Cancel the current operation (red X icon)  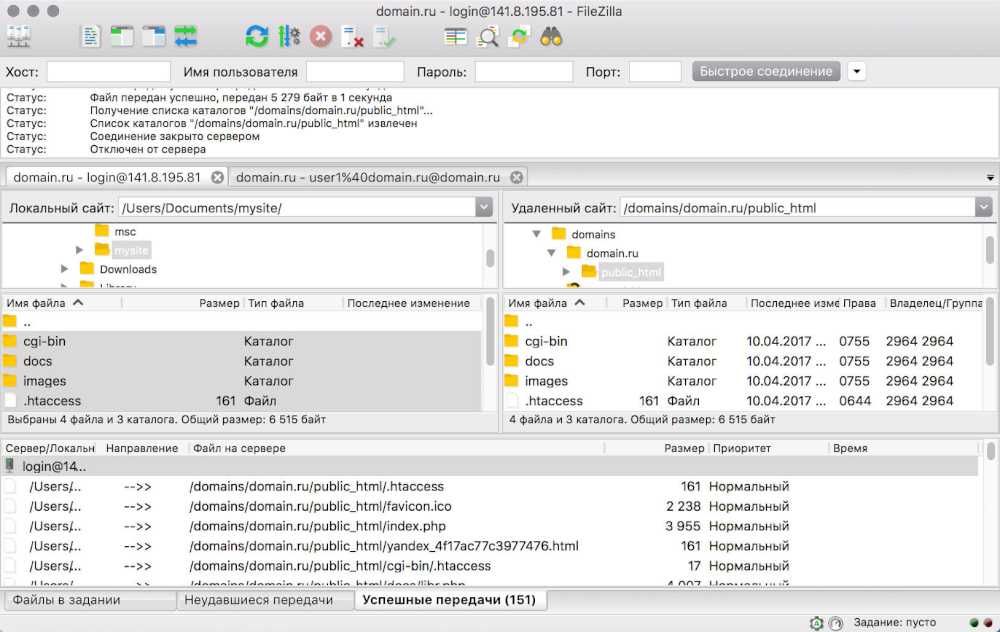click(x=320, y=37)
